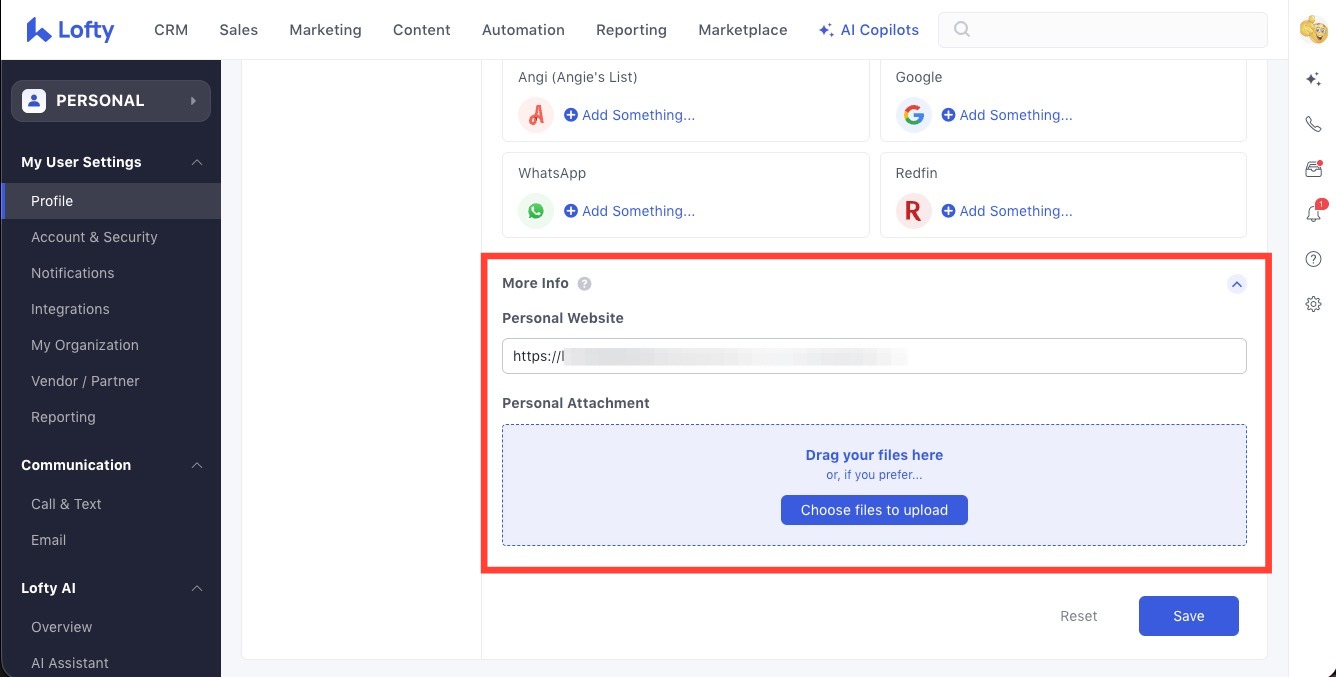Open the inbox icon with red dot

(x=1314, y=169)
